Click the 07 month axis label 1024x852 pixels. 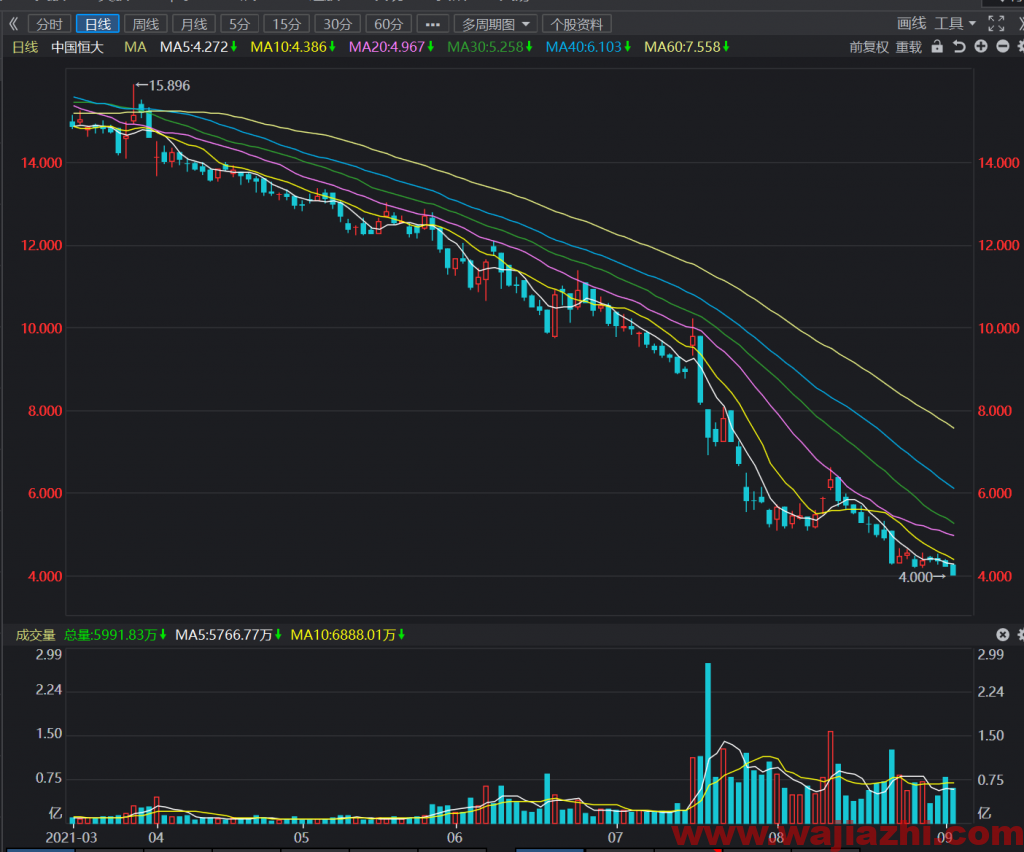615,838
